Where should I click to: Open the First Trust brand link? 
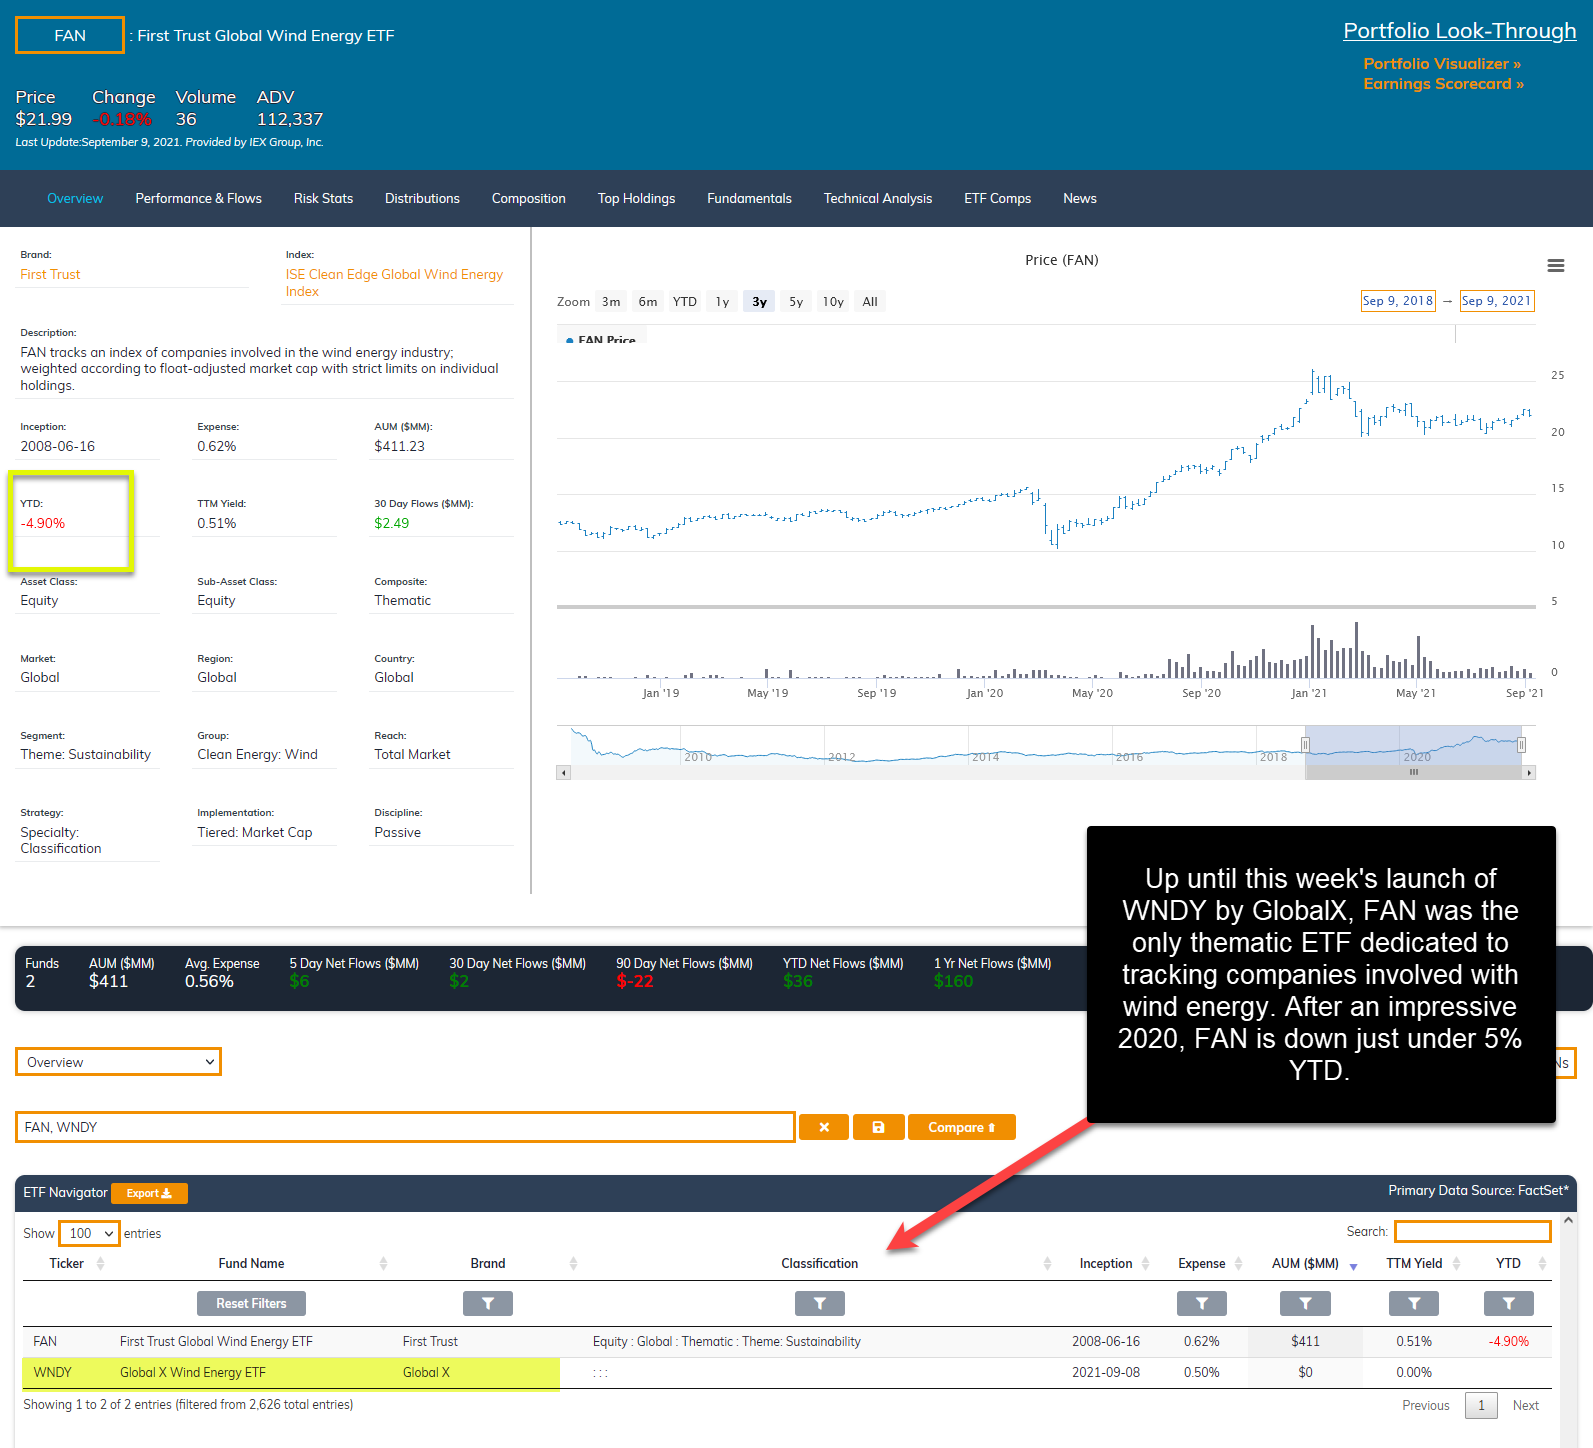(50, 274)
